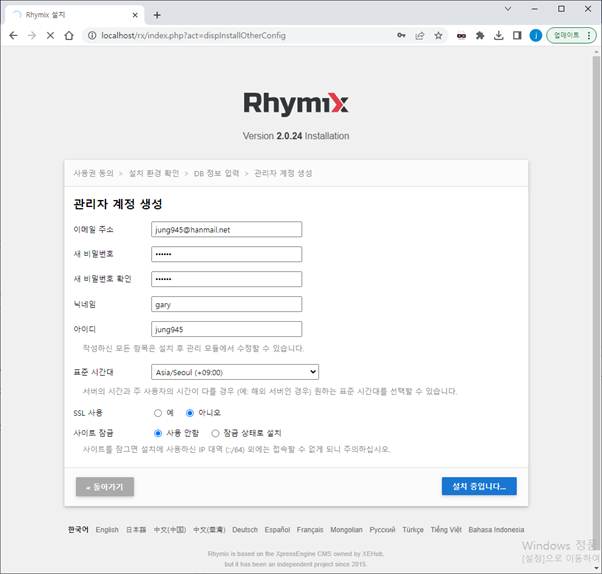Toggle the side panel icon
The image size is (602, 574).
point(517,36)
